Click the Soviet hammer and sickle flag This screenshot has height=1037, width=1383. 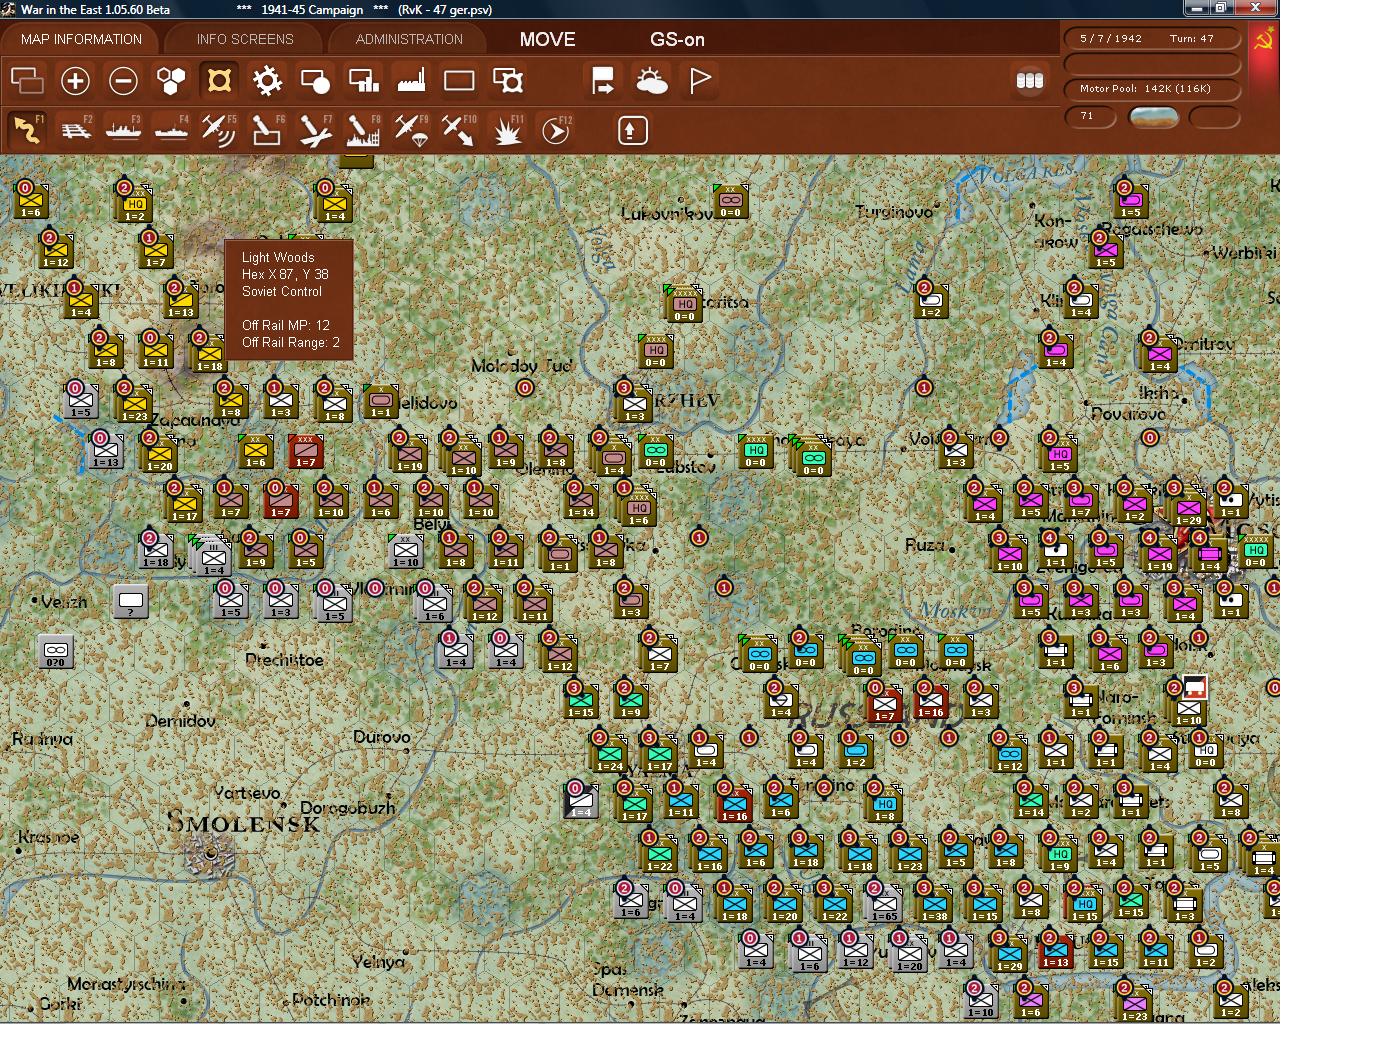(1264, 40)
